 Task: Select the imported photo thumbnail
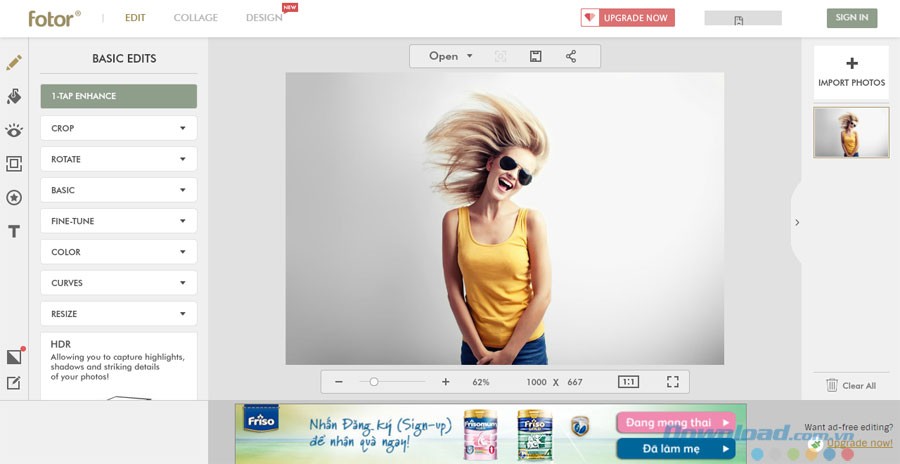click(851, 132)
